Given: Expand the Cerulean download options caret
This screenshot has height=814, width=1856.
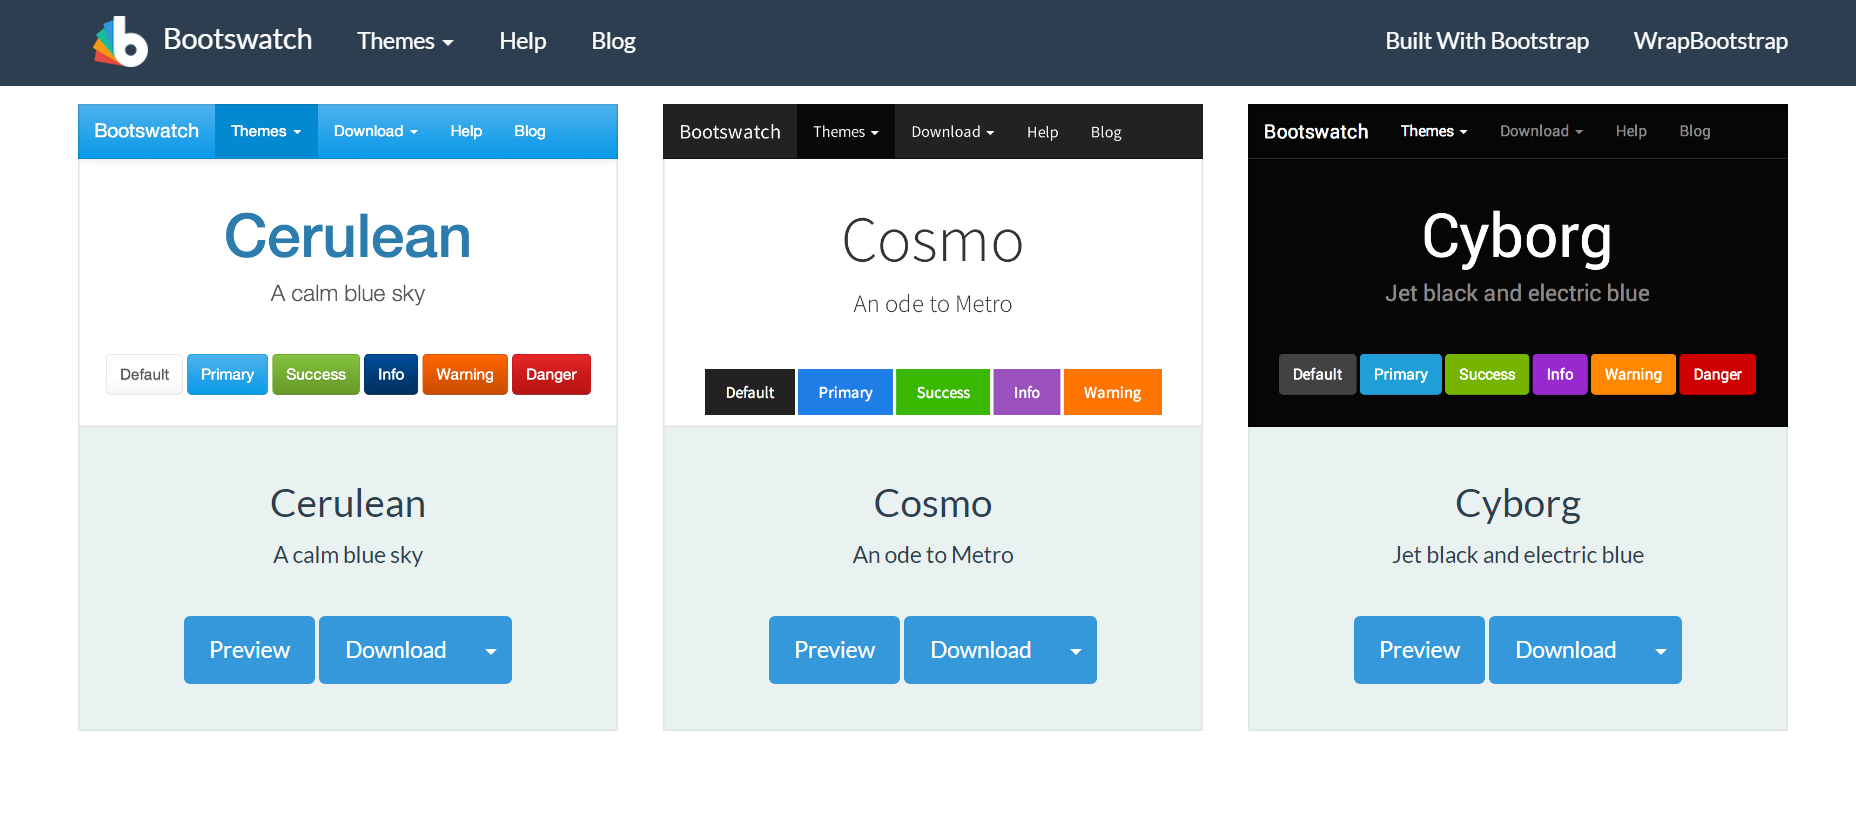Looking at the screenshot, I should [x=491, y=651].
